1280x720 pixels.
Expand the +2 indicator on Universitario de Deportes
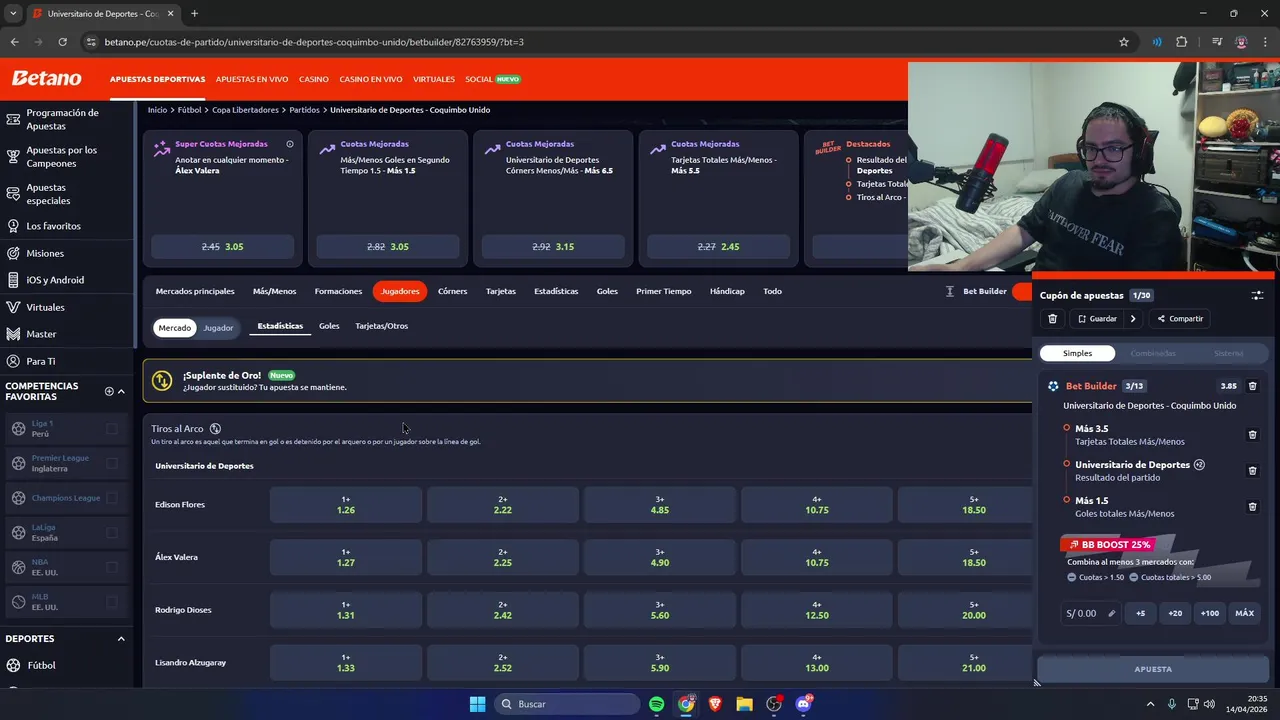pos(1199,465)
